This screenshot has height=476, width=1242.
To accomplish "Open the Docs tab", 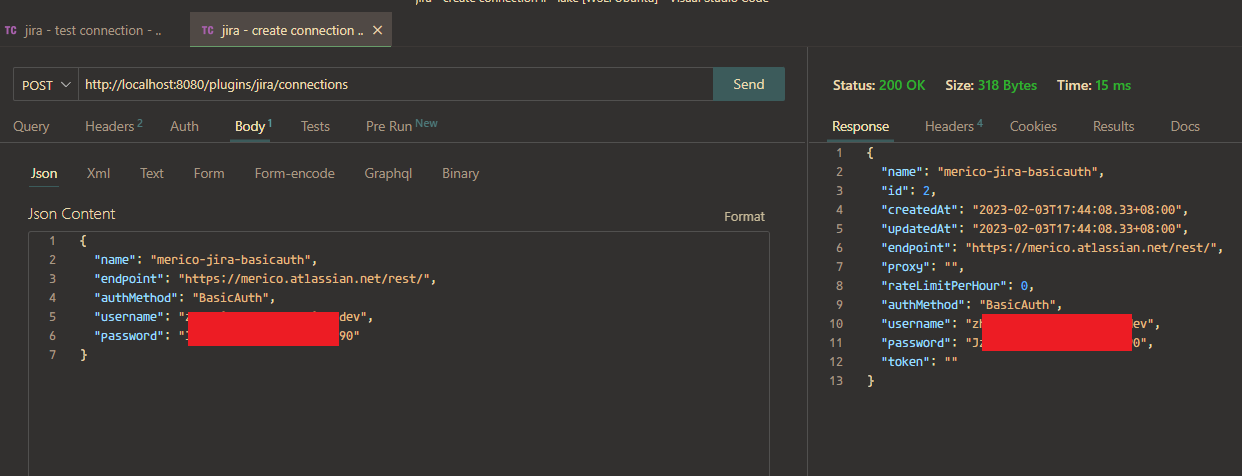I will click(x=1185, y=126).
